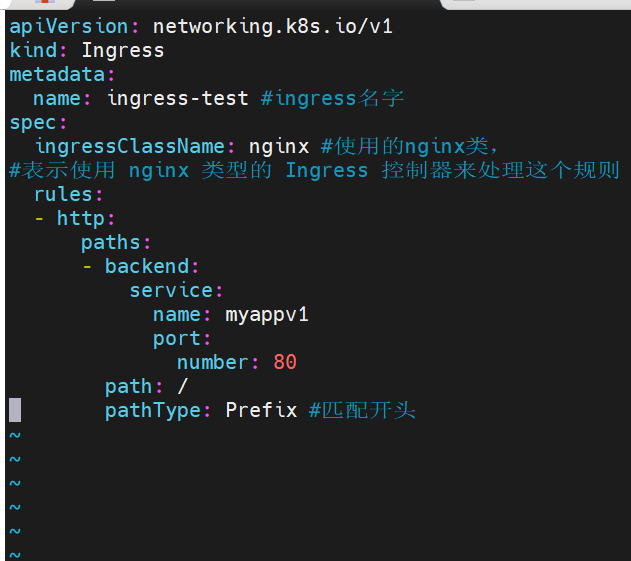Click the 'number' key
Viewport: 631px width, 561px height.
coord(212,363)
